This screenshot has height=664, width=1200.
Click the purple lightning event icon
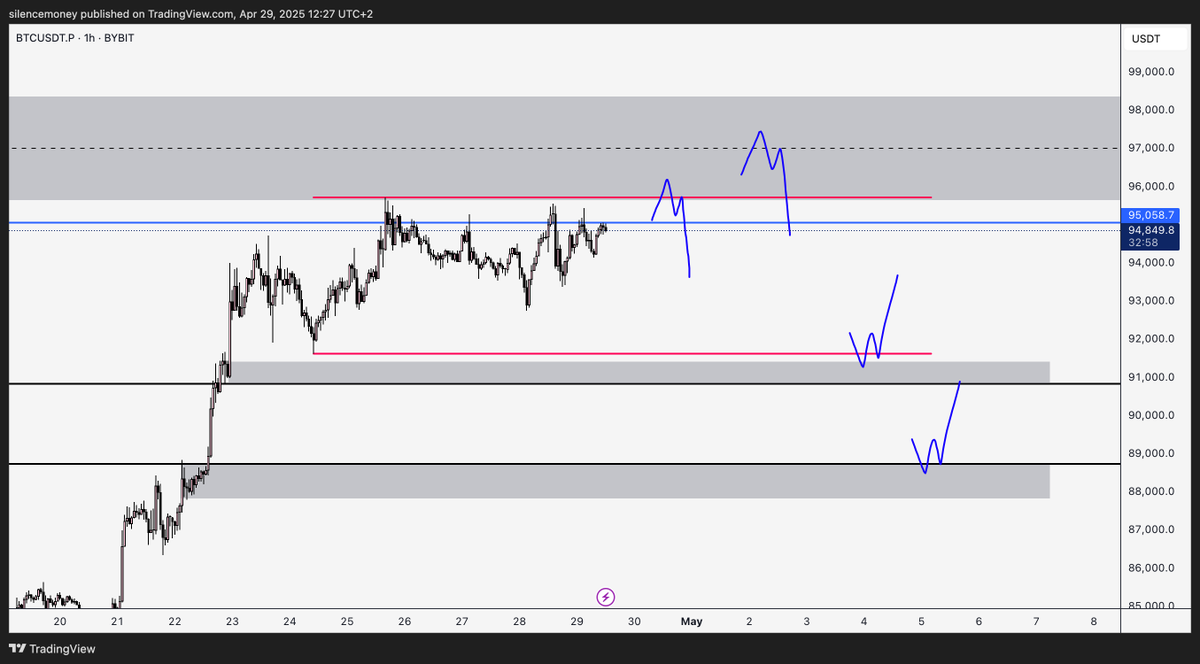point(606,597)
